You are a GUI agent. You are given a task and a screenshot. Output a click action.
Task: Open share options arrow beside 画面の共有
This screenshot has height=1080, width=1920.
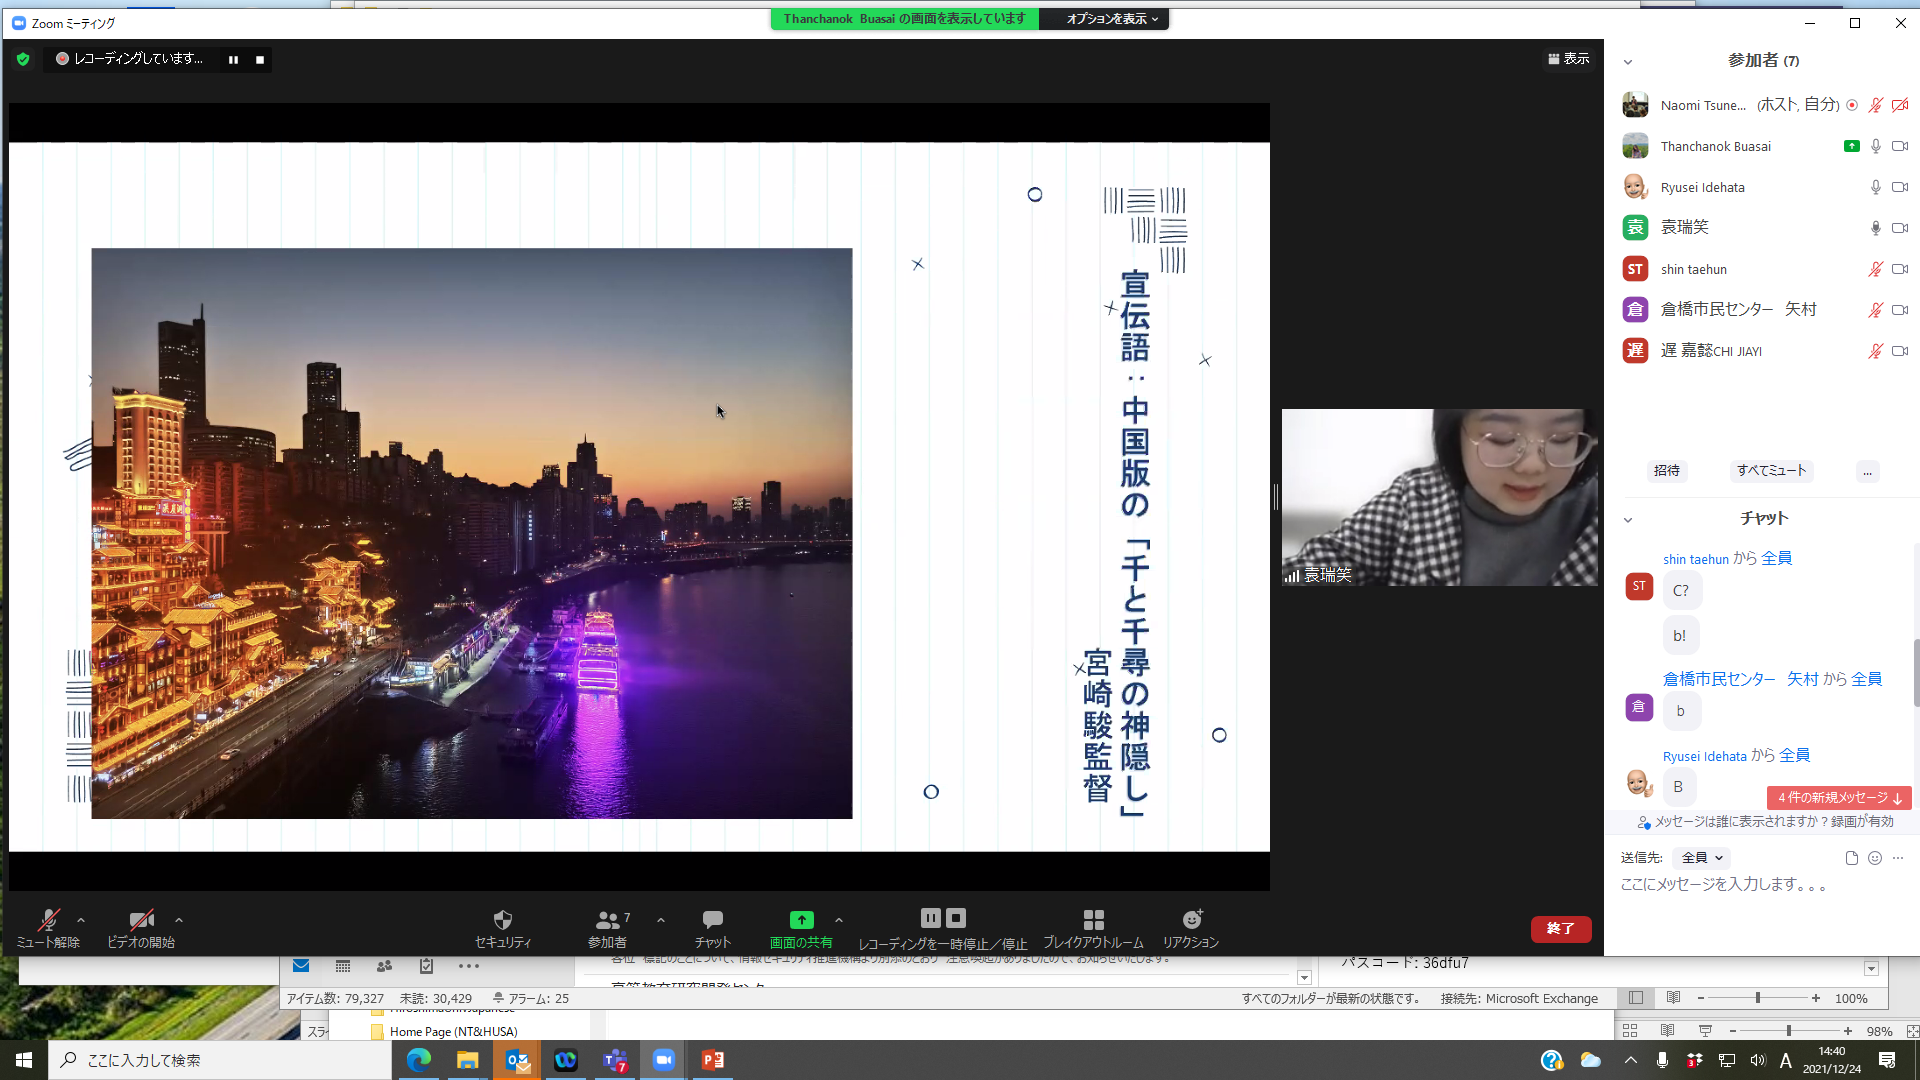click(x=839, y=920)
